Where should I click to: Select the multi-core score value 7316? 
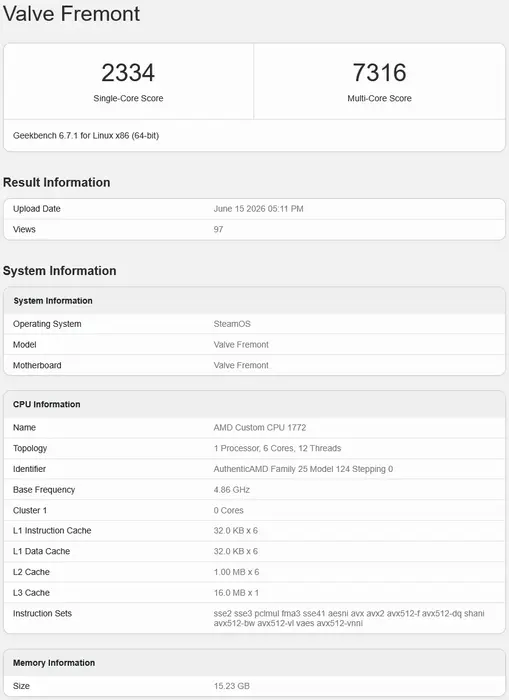380,72
